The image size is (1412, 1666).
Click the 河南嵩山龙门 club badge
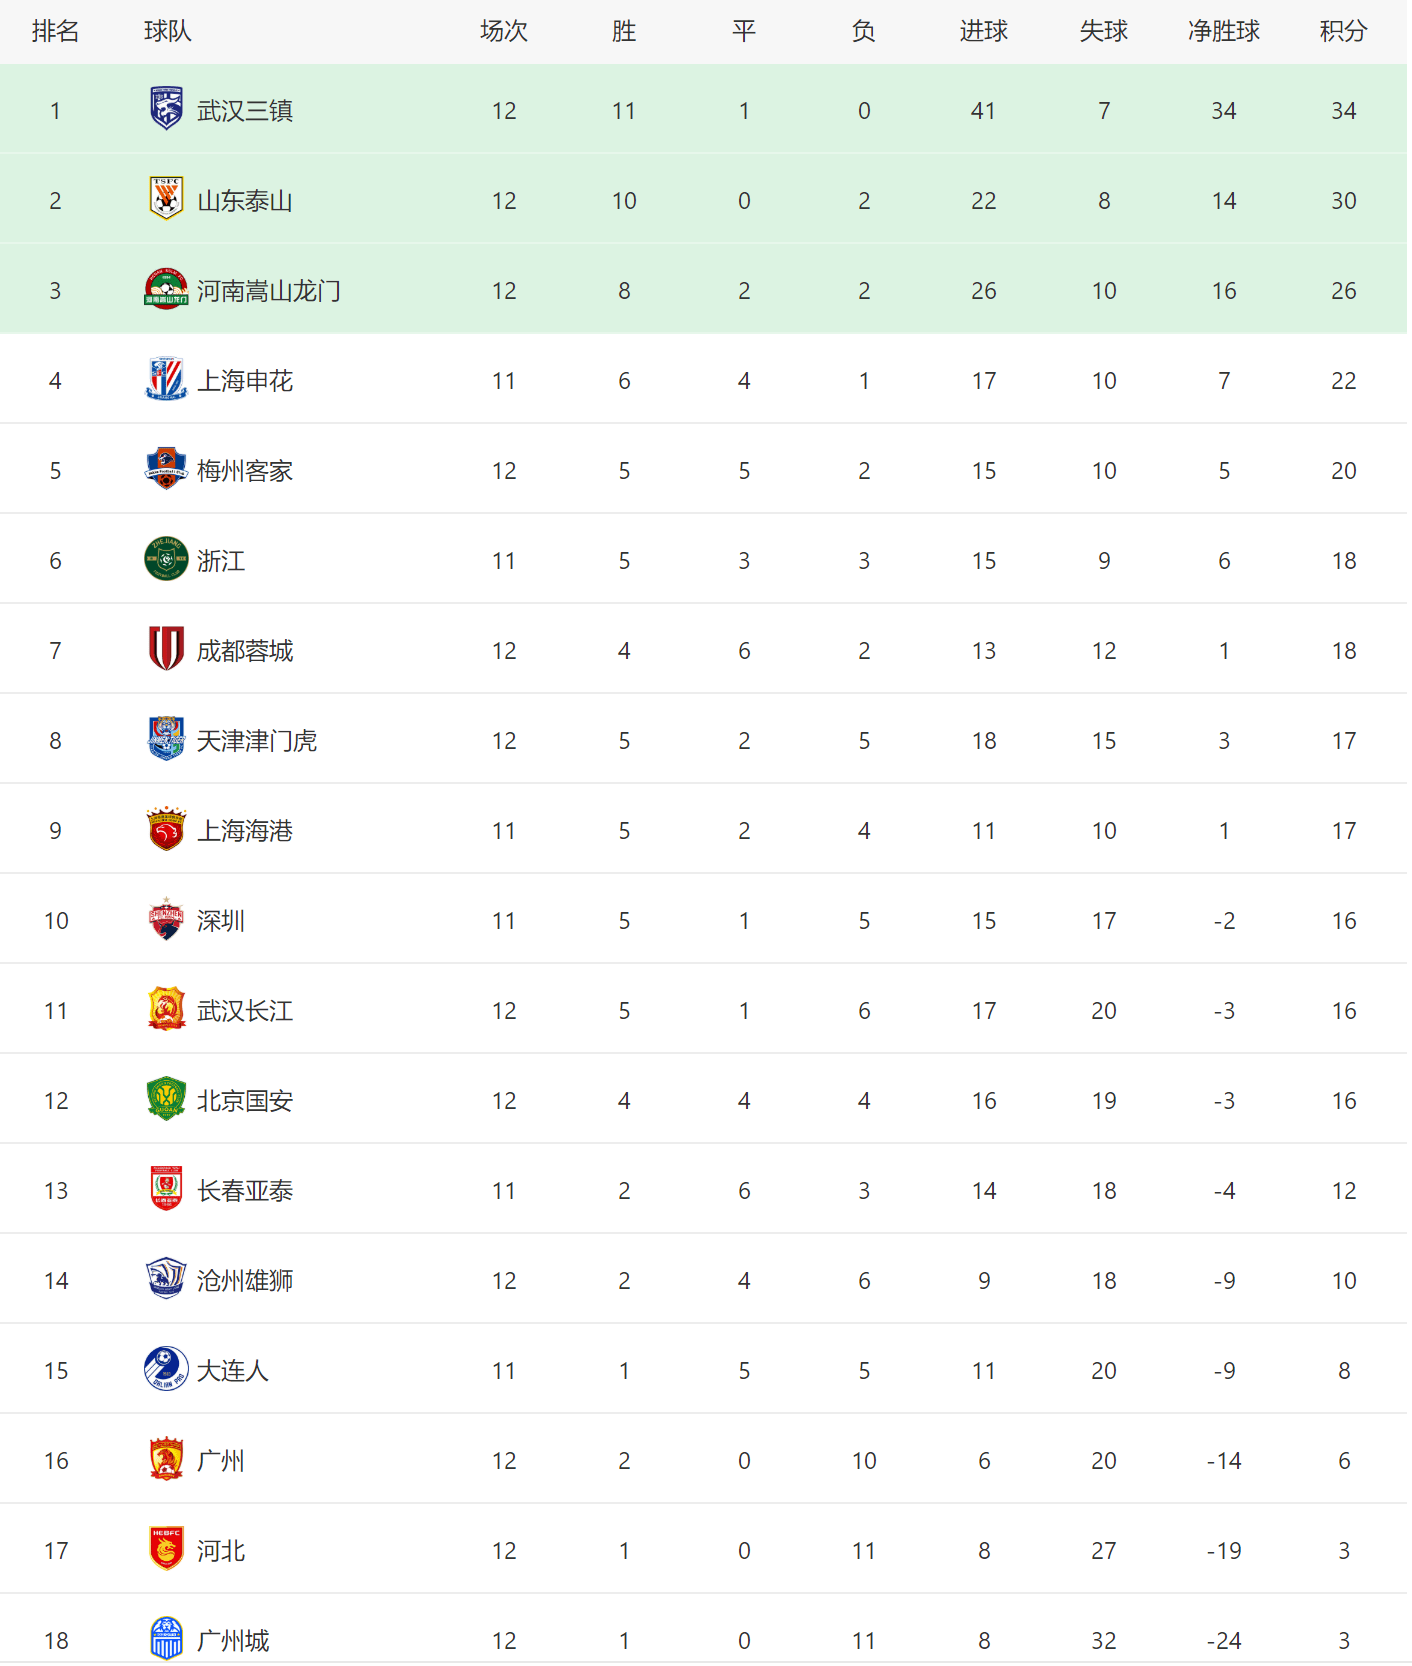point(166,289)
